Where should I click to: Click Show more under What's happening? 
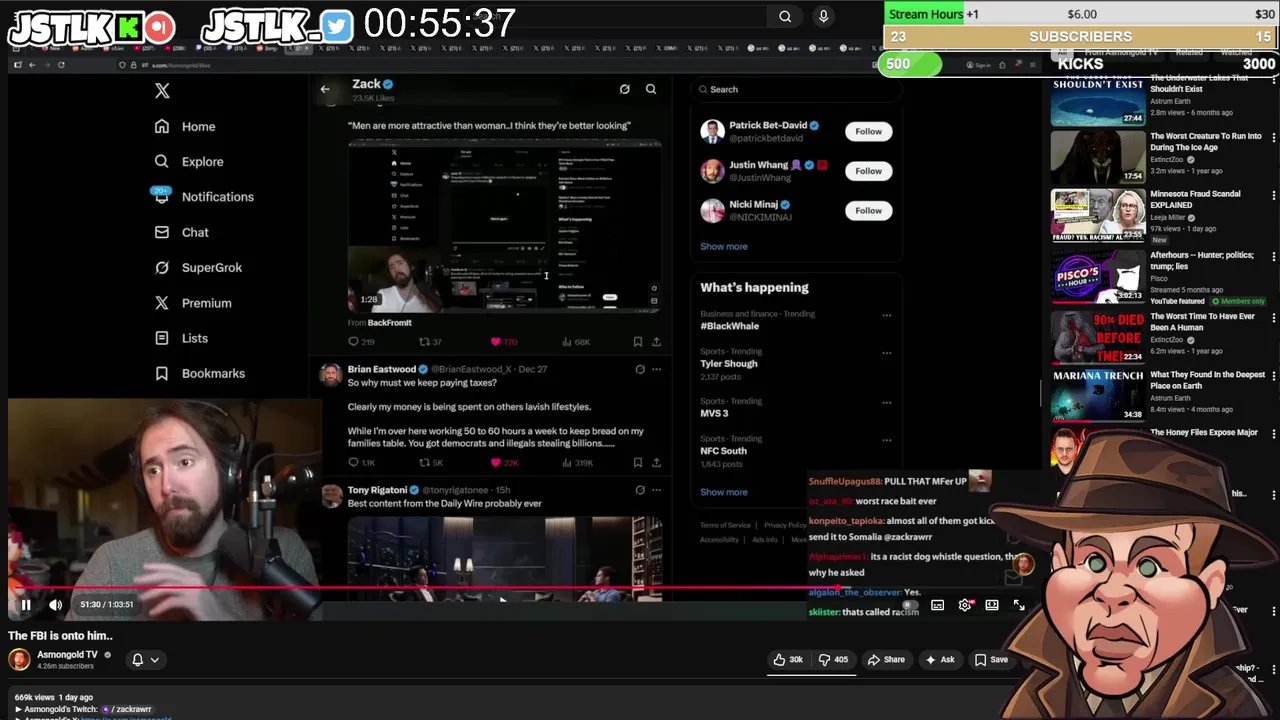pos(723,492)
